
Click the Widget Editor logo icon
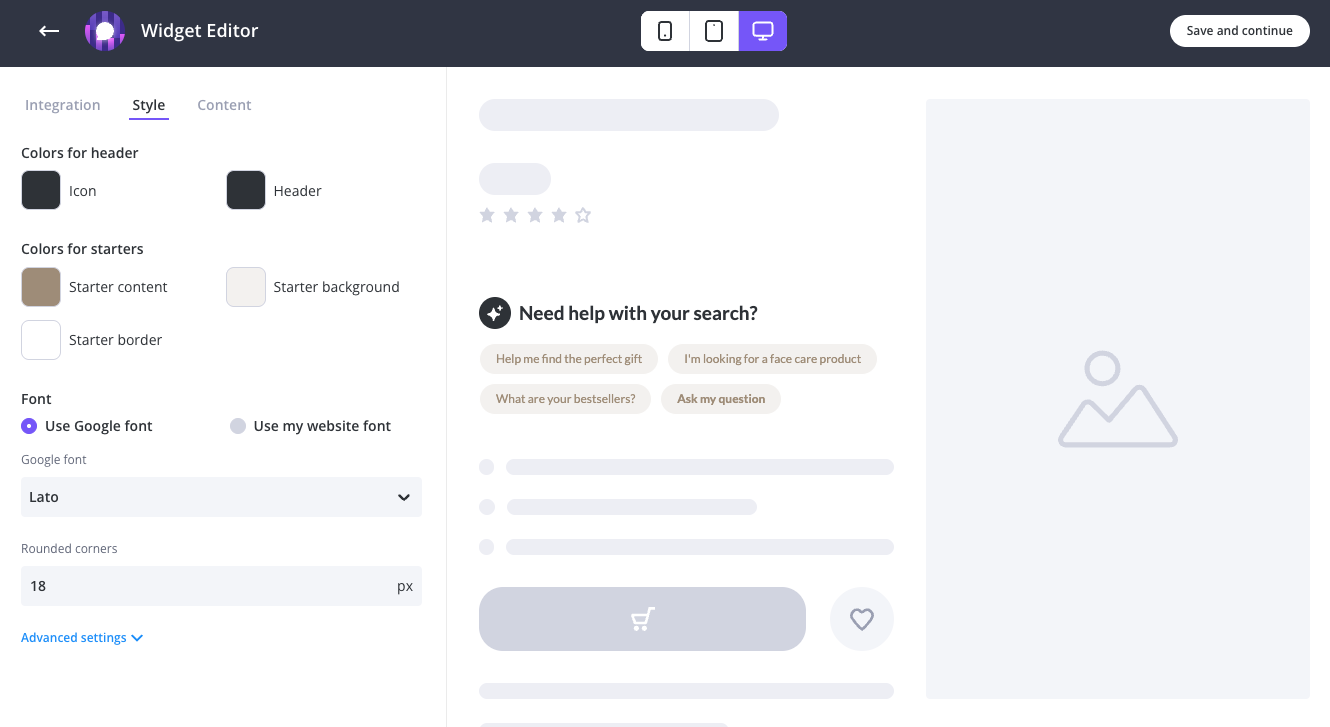coord(104,31)
